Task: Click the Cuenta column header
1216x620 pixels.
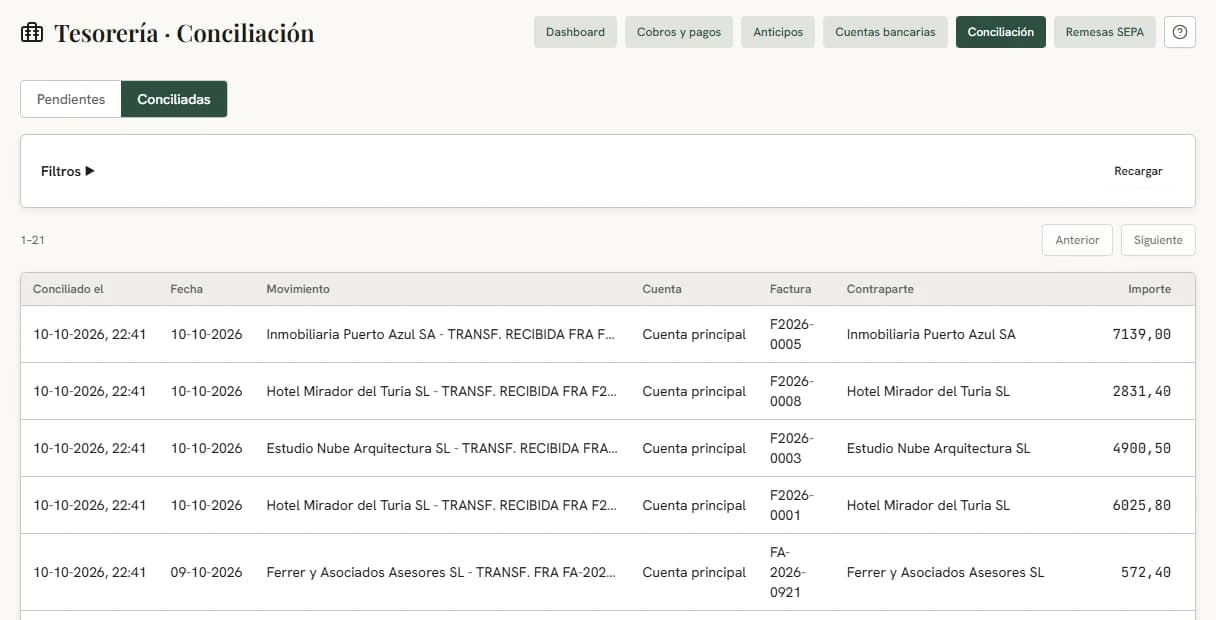Action: [662, 289]
